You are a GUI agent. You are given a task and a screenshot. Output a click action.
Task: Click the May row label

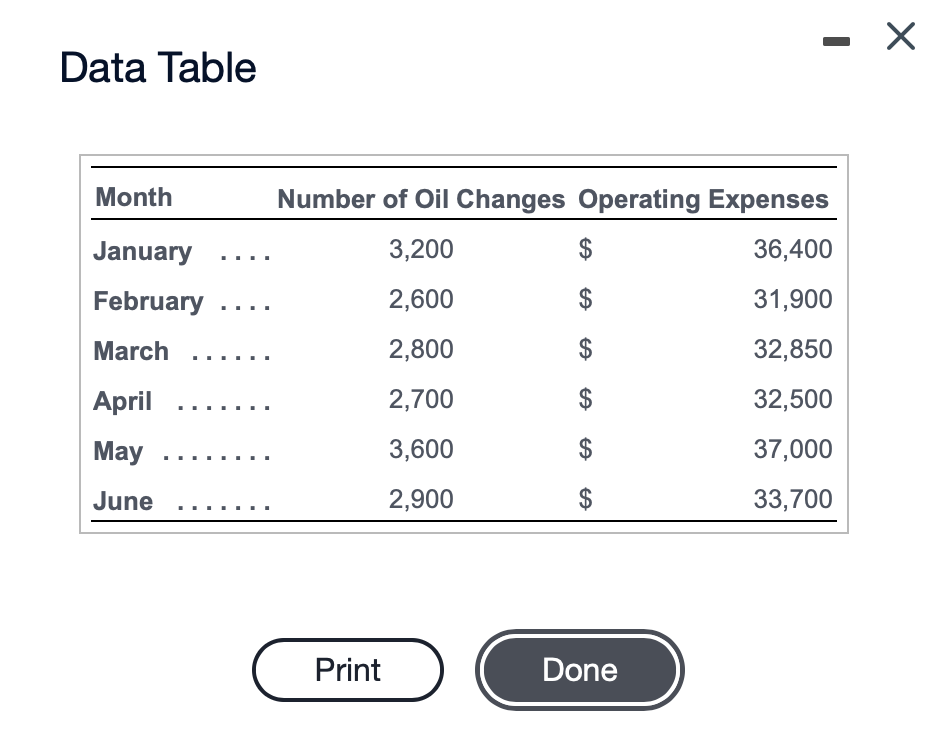tap(118, 451)
